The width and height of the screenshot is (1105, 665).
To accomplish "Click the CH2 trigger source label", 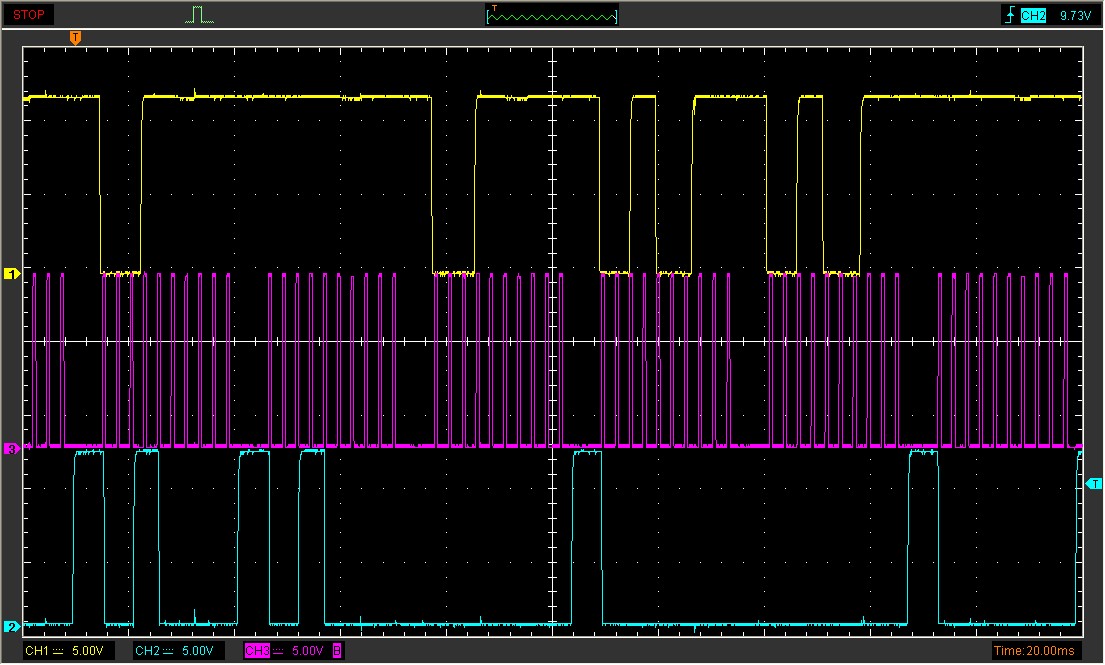I will [1032, 15].
